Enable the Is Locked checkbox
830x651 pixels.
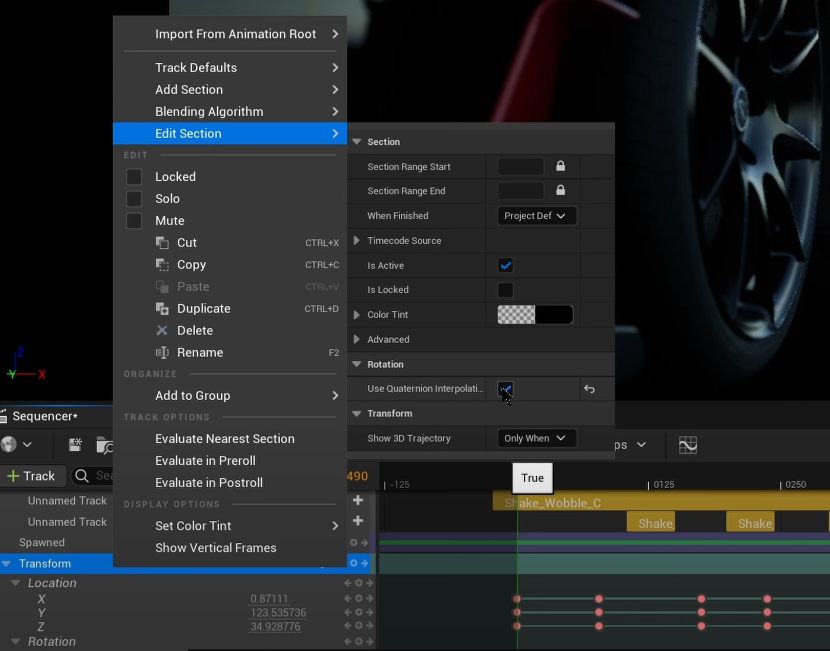coord(505,290)
